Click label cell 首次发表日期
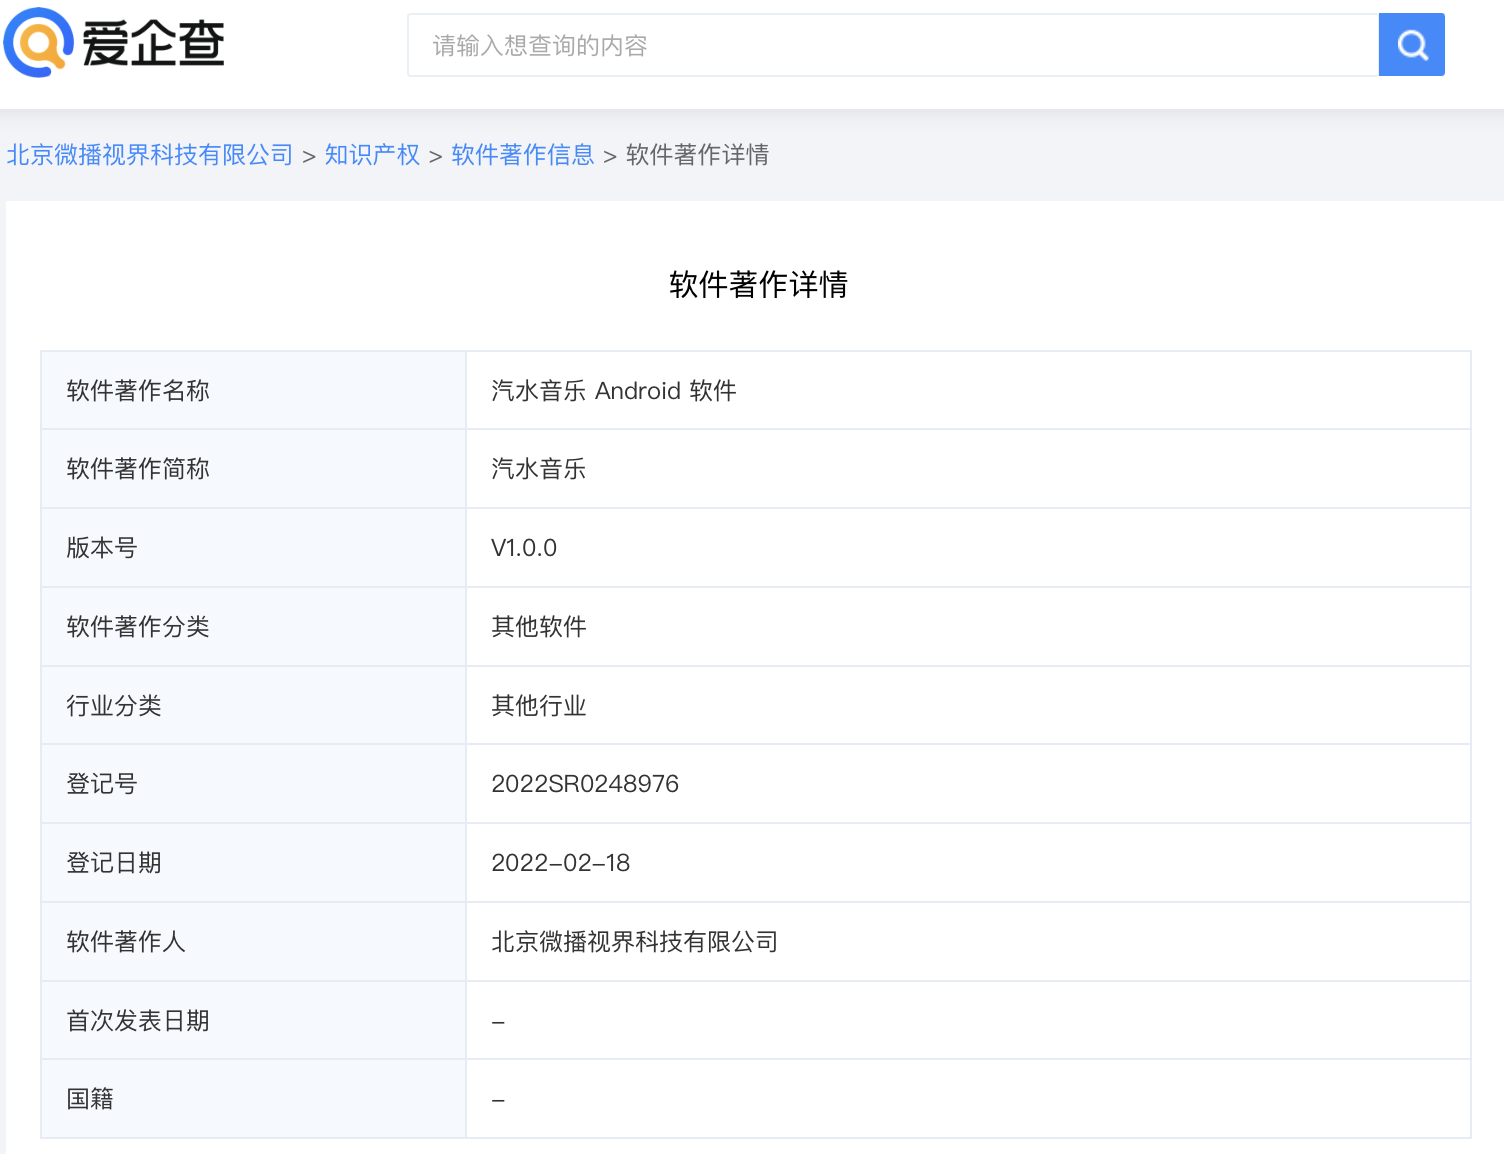Image resolution: width=1504 pixels, height=1154 pixels. [x=253, y=1021]
